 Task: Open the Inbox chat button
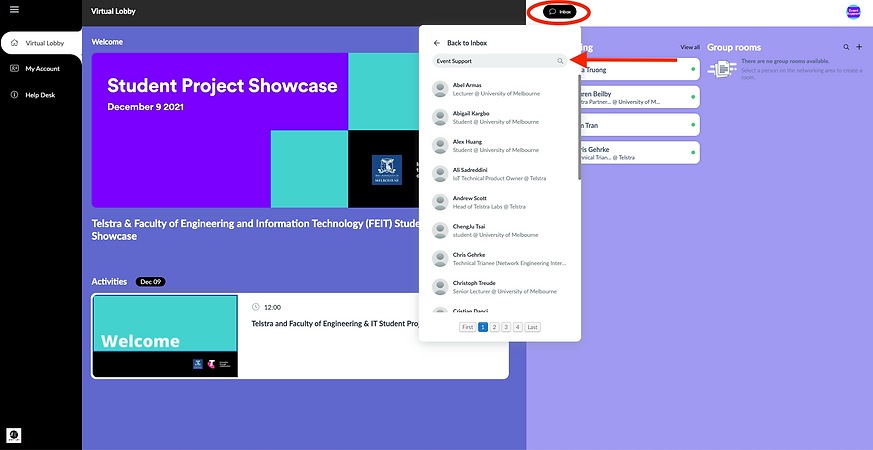[560, 12]
